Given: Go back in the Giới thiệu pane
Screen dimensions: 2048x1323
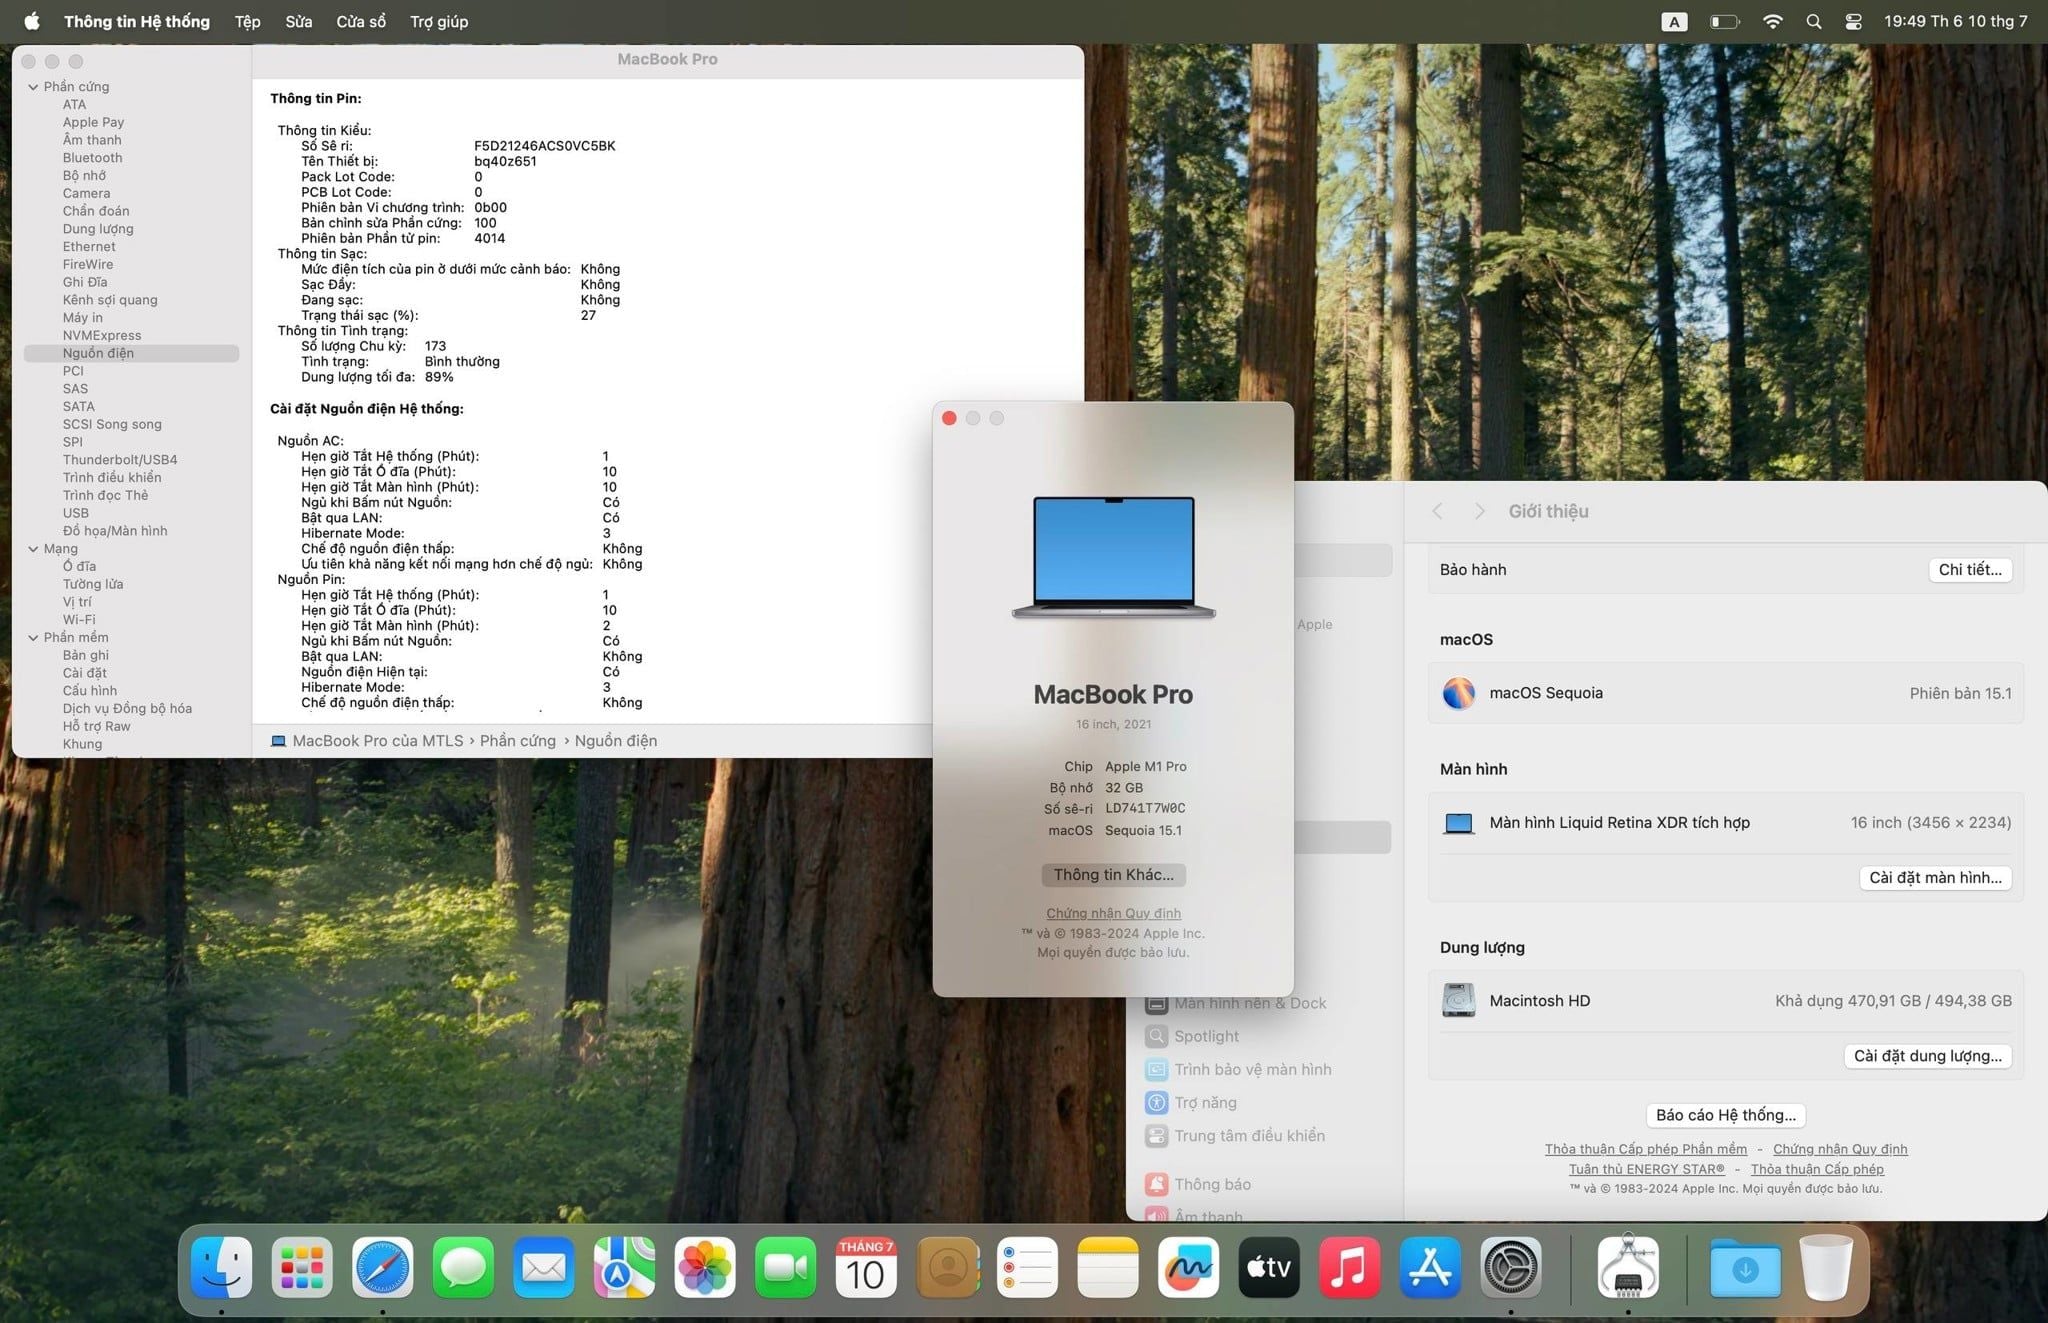Looking at the screenshot, I should coord(1437,511).
